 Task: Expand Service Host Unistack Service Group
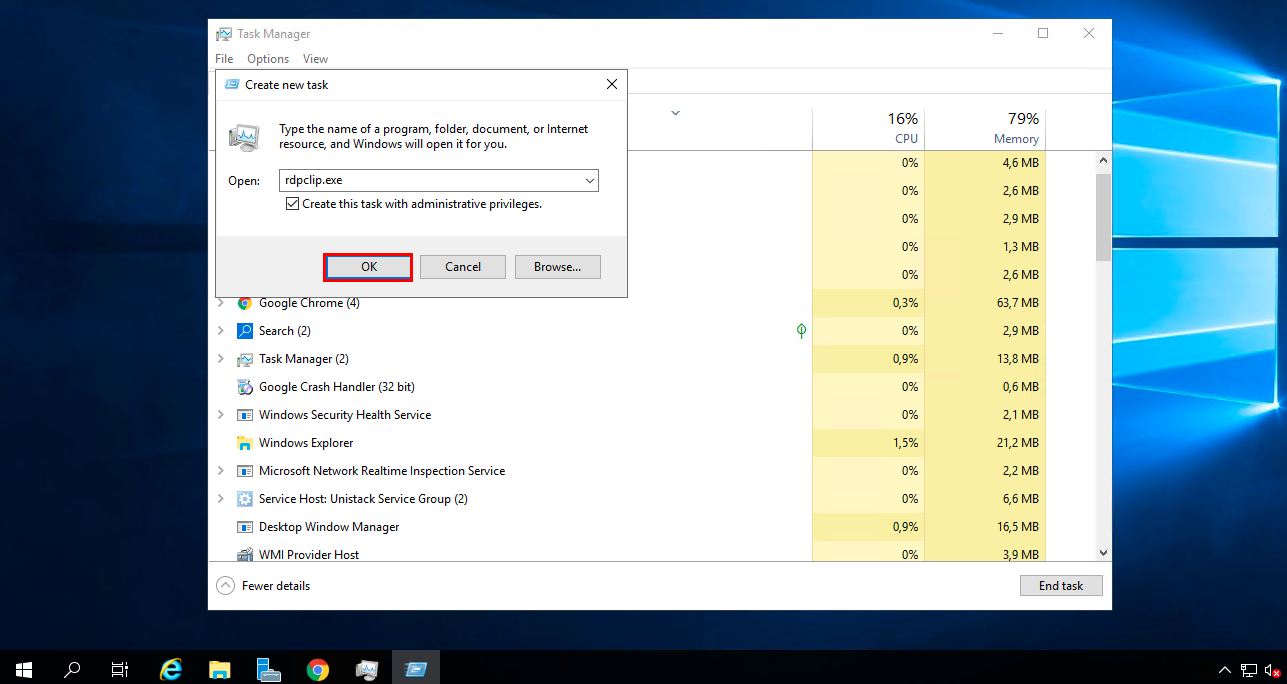click(x=221, y=499)
